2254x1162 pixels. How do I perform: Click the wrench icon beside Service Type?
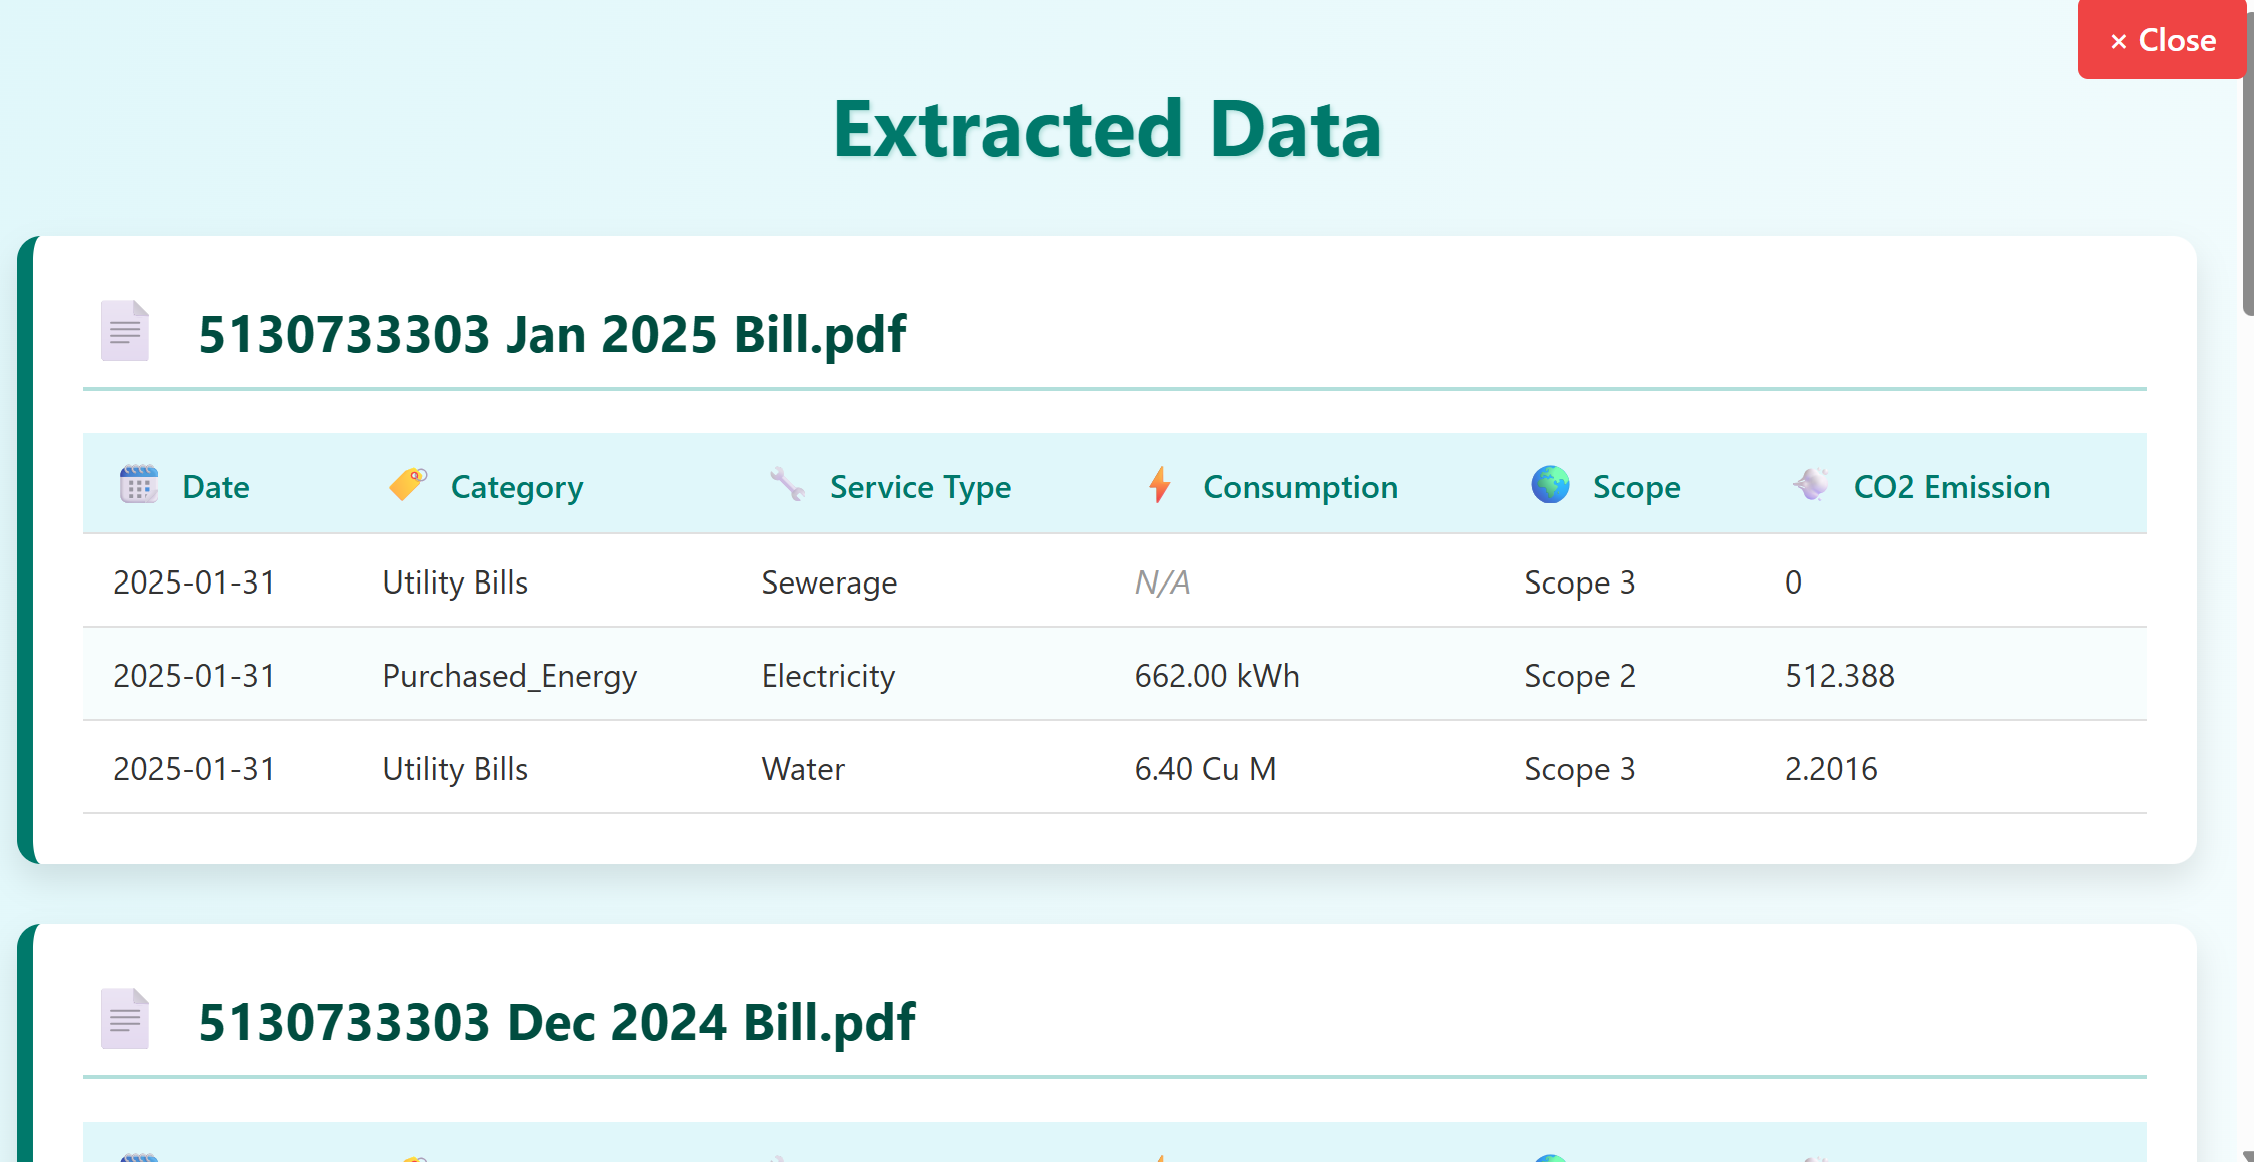point(787,484)
